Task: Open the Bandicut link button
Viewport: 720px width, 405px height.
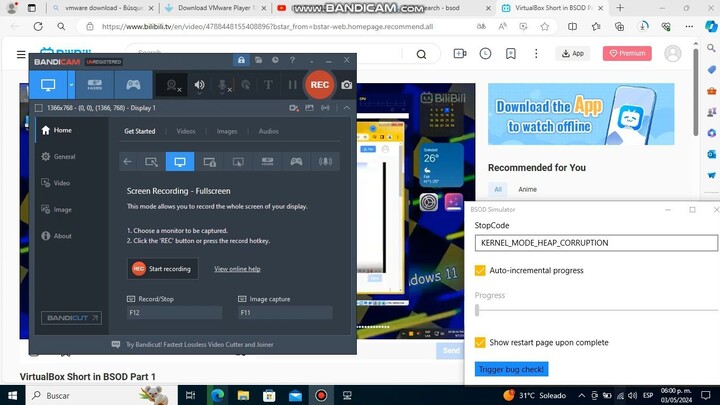Action: 71,318
